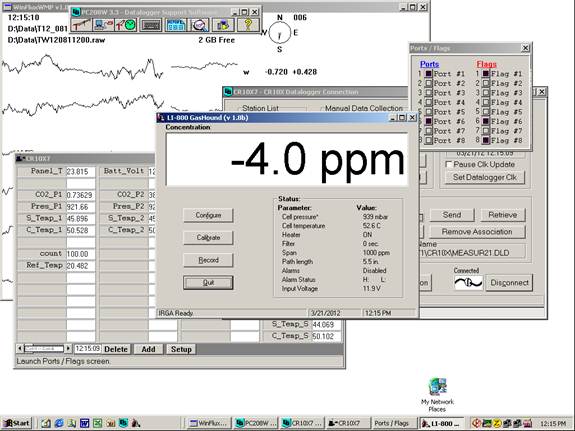Toggle Flag #1 checkbox

(486, 74)
